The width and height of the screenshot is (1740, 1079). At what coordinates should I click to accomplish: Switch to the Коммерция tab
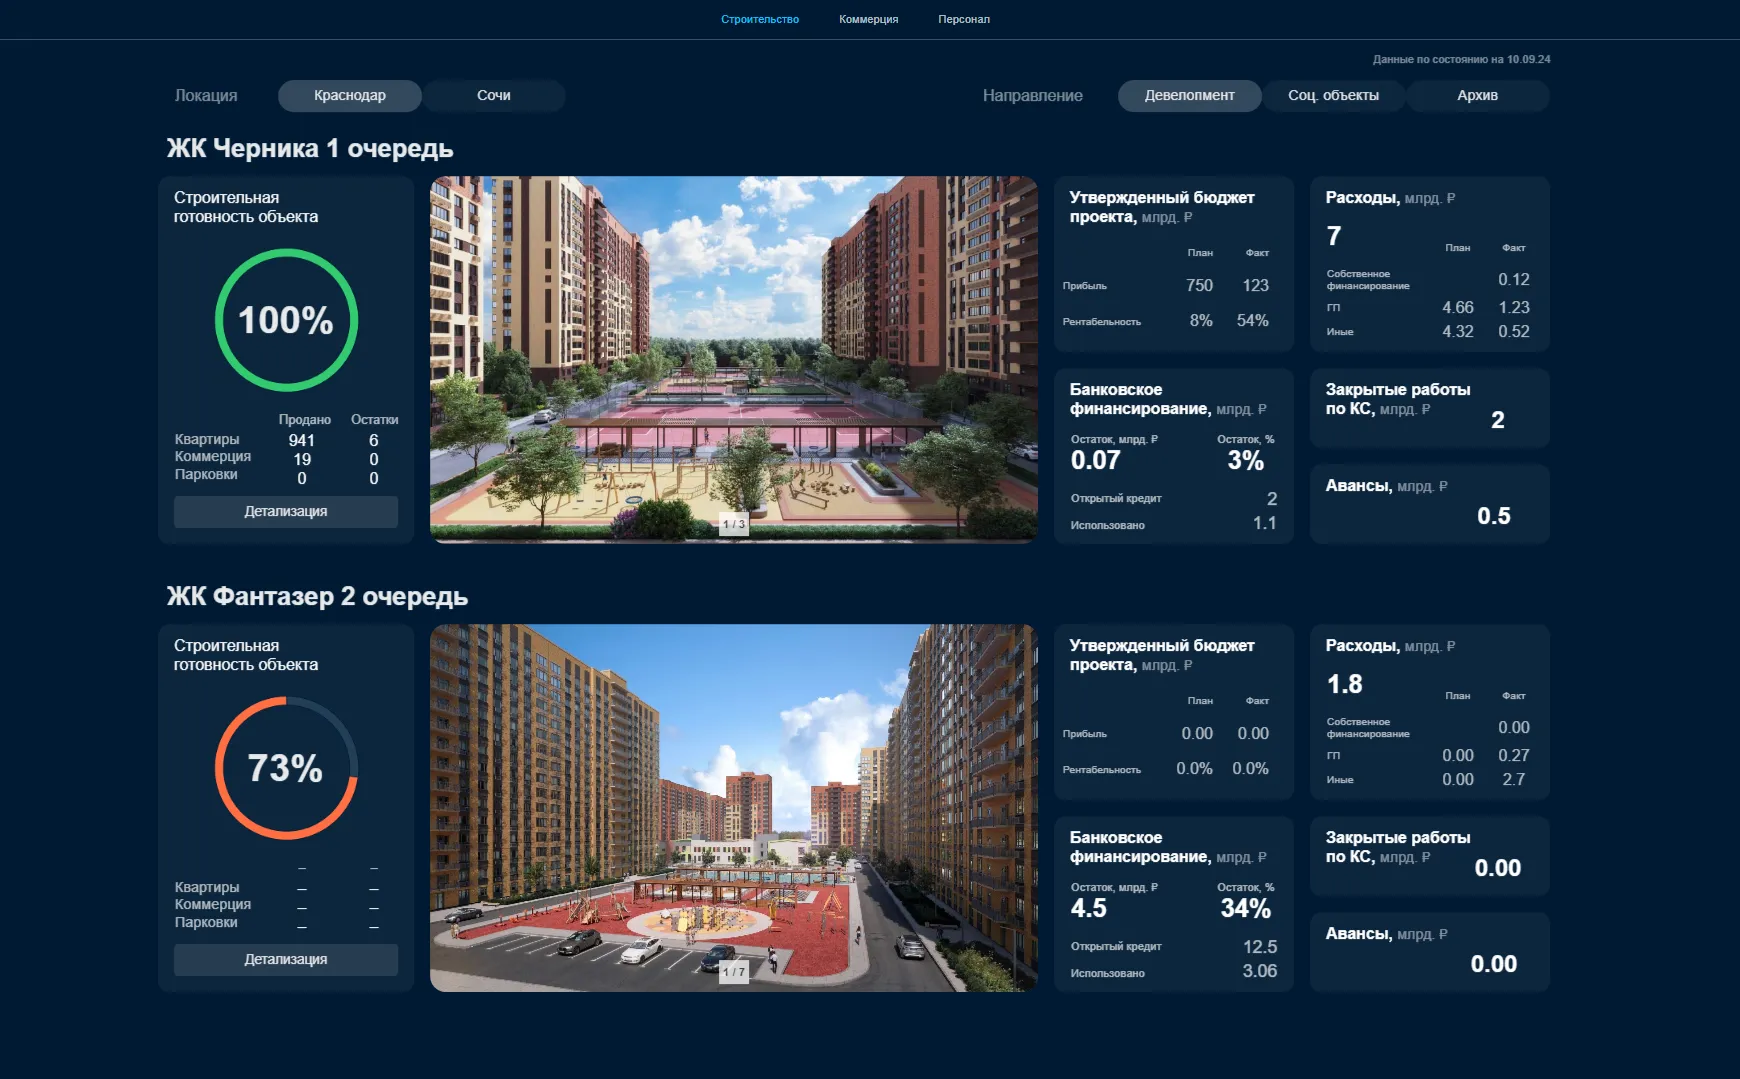[x=868, y=19]
